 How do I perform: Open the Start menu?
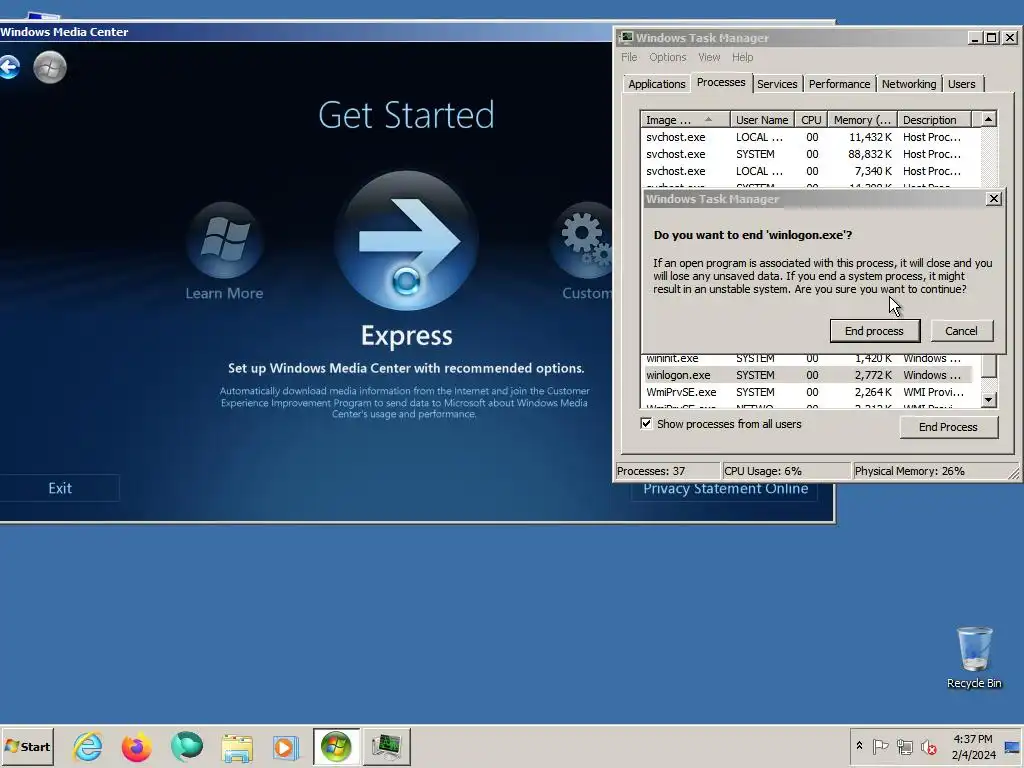click(x=27, y=746)
